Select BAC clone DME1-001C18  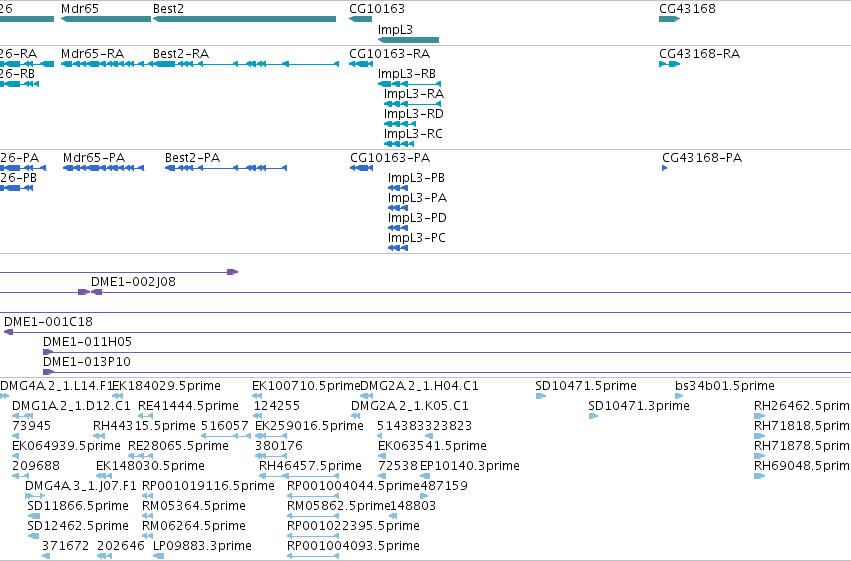48,322
